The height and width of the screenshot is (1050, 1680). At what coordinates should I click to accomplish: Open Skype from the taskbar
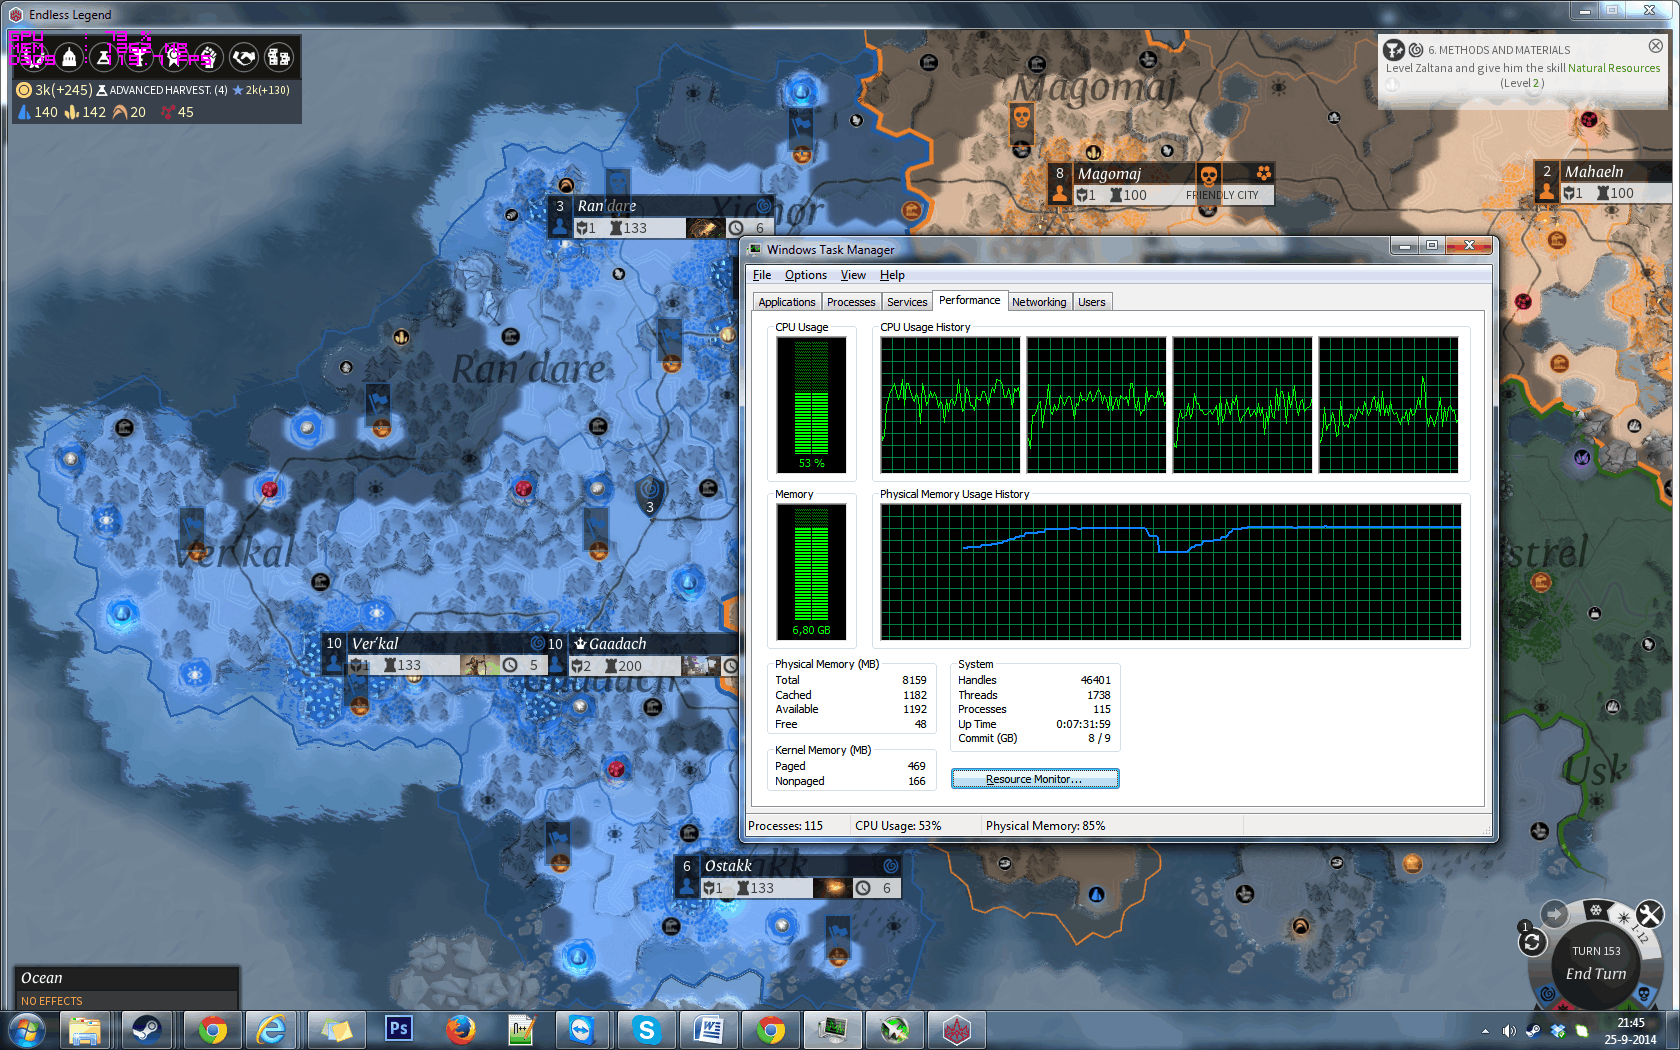(646, 1030)
